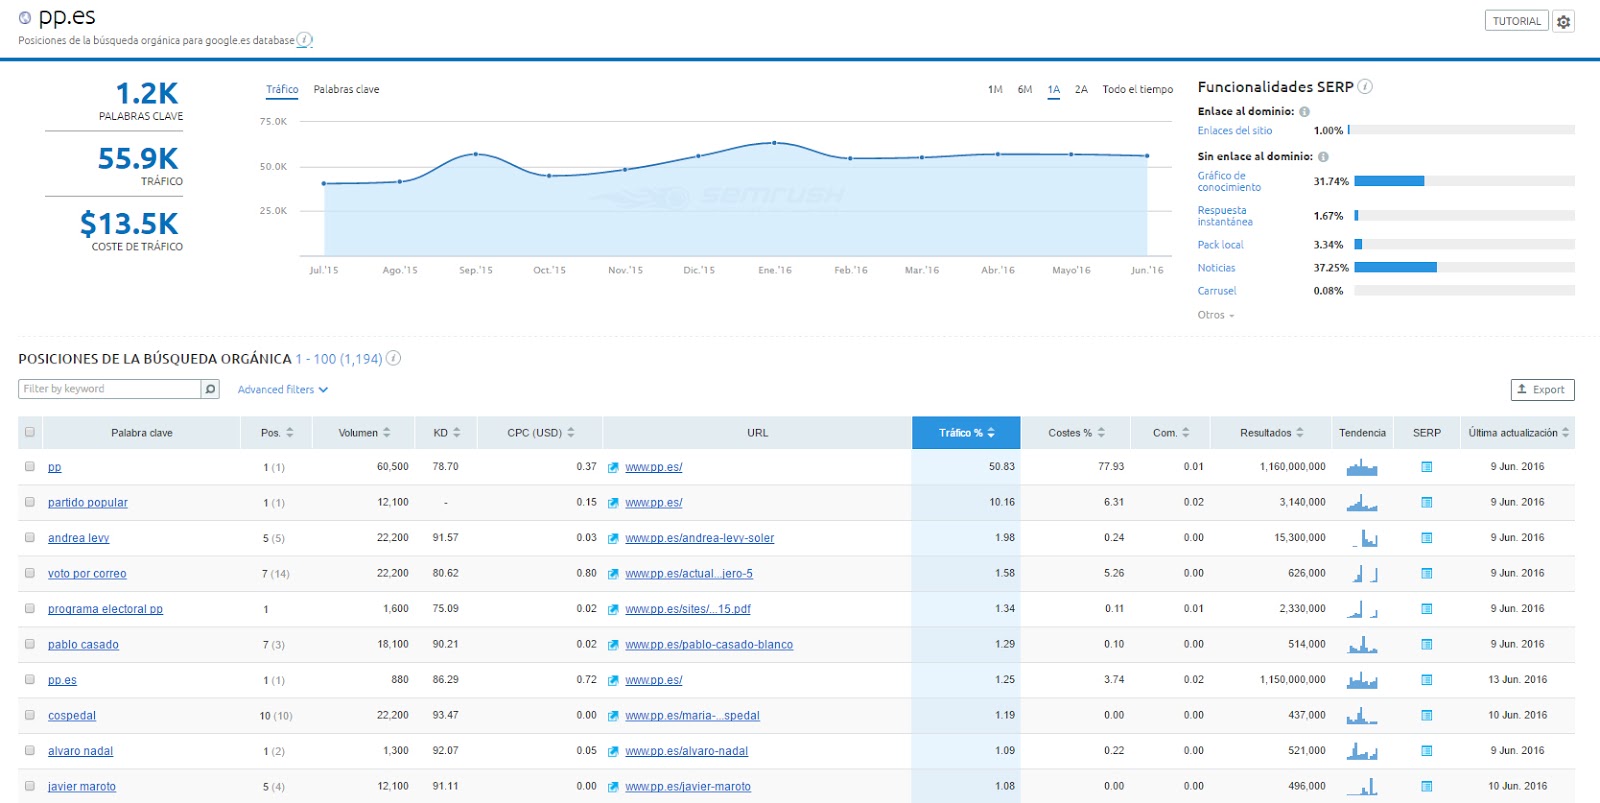Sort the table by Volumen

click(x=364, y=433)
